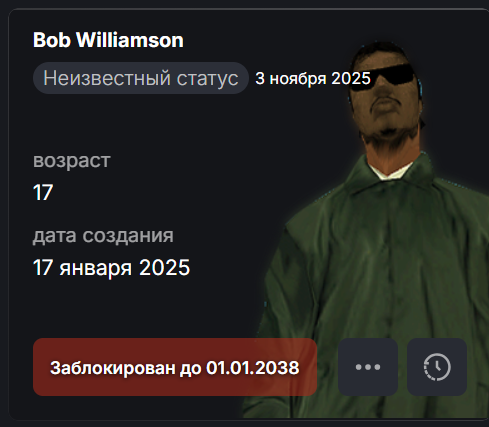489x427 pixels.
Task: Click the red 'Заблокирован до 01.01.2038' button
Action: pos(175,367)
